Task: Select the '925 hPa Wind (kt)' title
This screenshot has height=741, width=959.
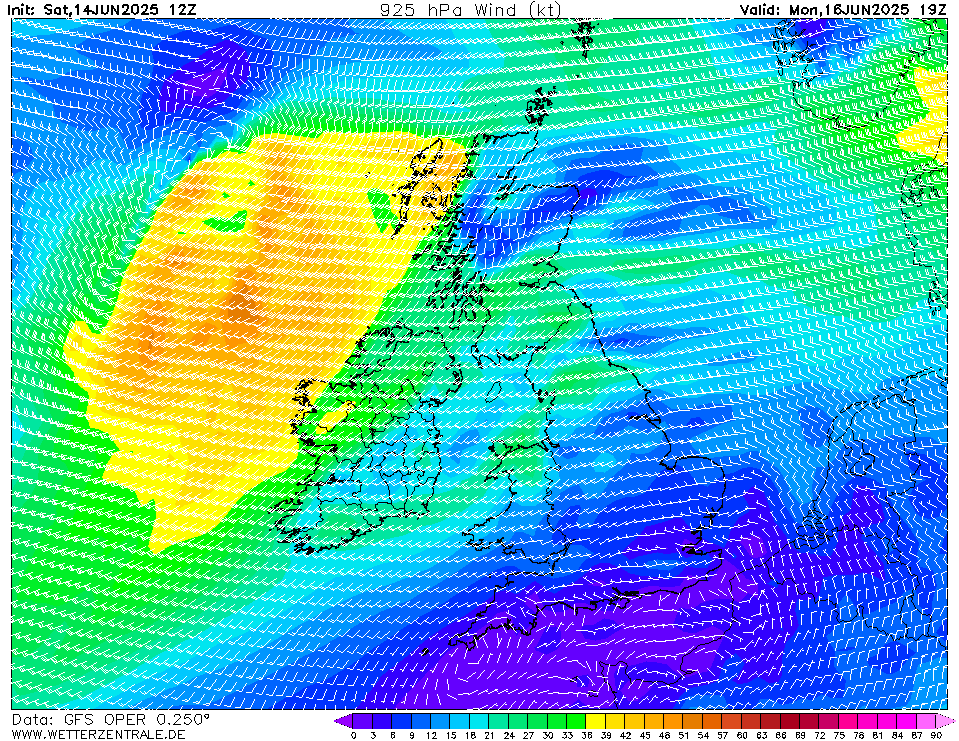Action: (470, 10)
